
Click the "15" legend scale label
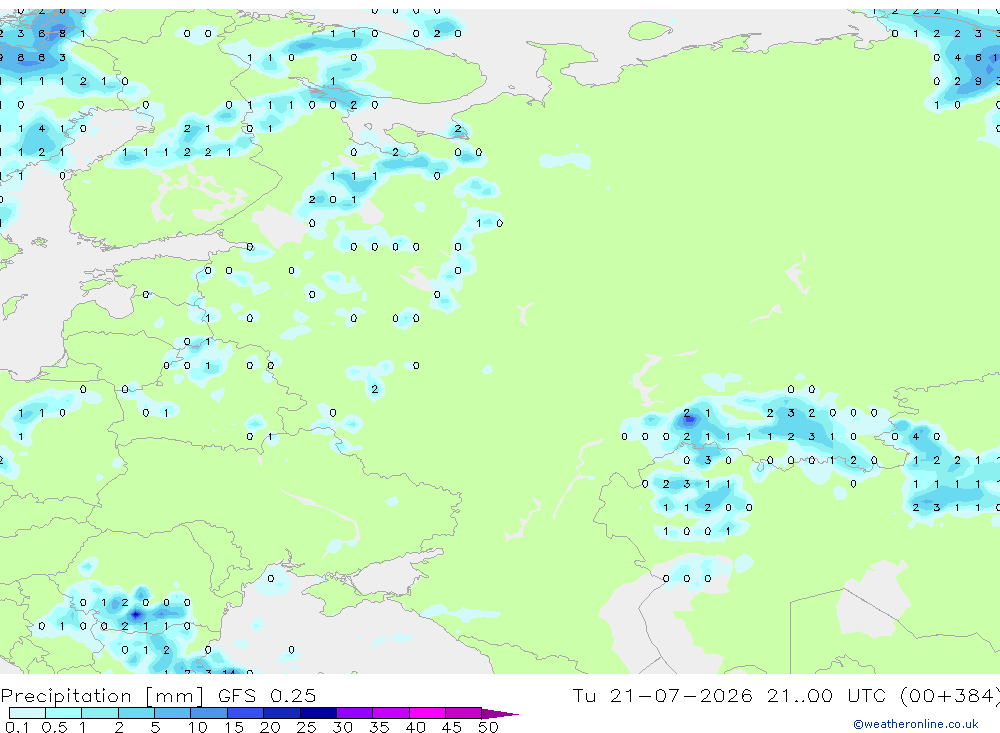pyautogui.click(x=234, y=727)
